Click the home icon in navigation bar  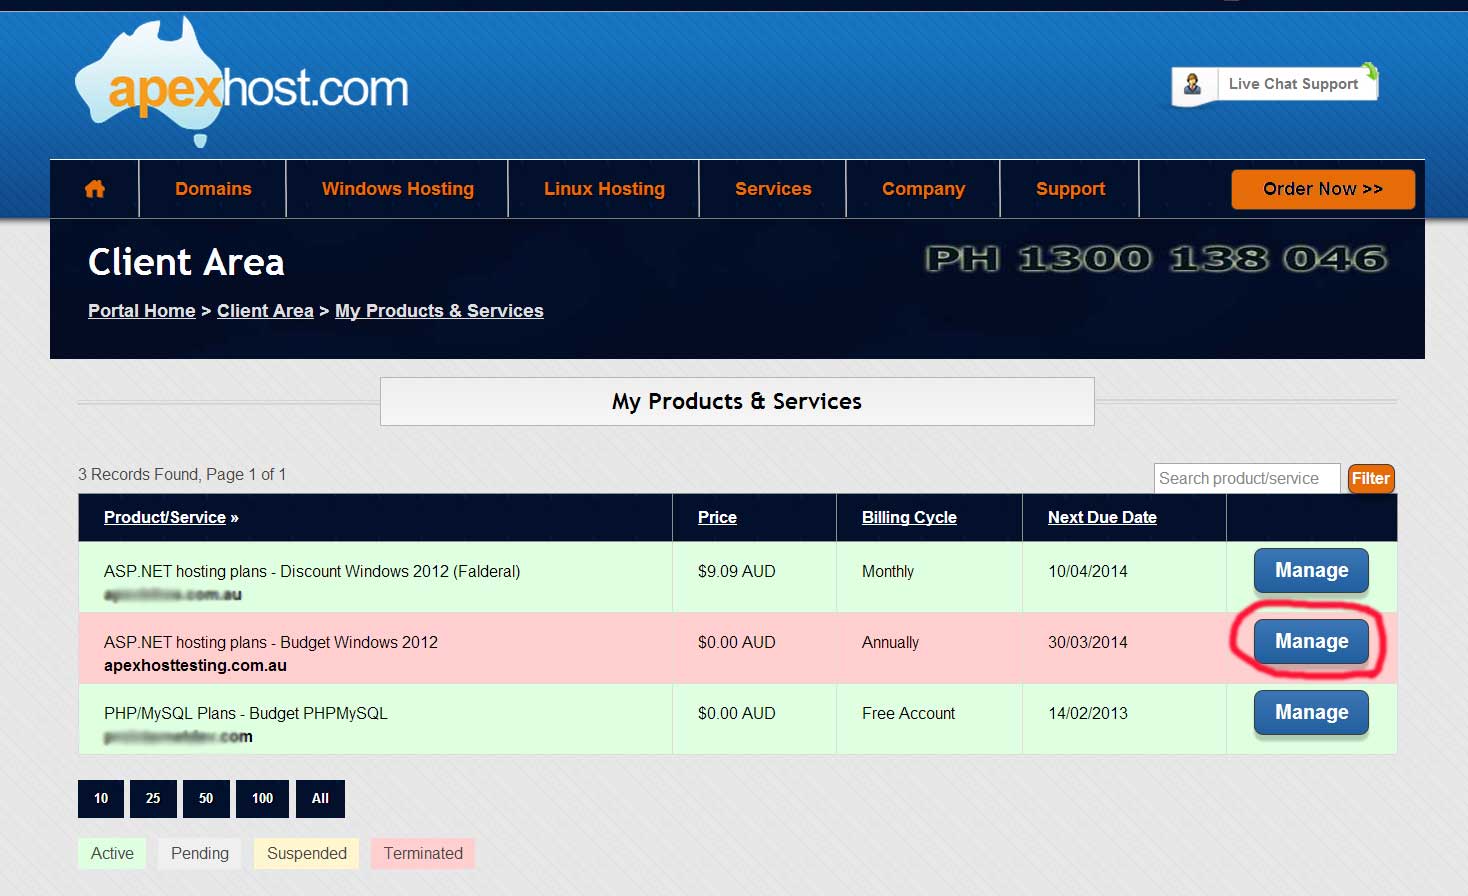point(95,189)
